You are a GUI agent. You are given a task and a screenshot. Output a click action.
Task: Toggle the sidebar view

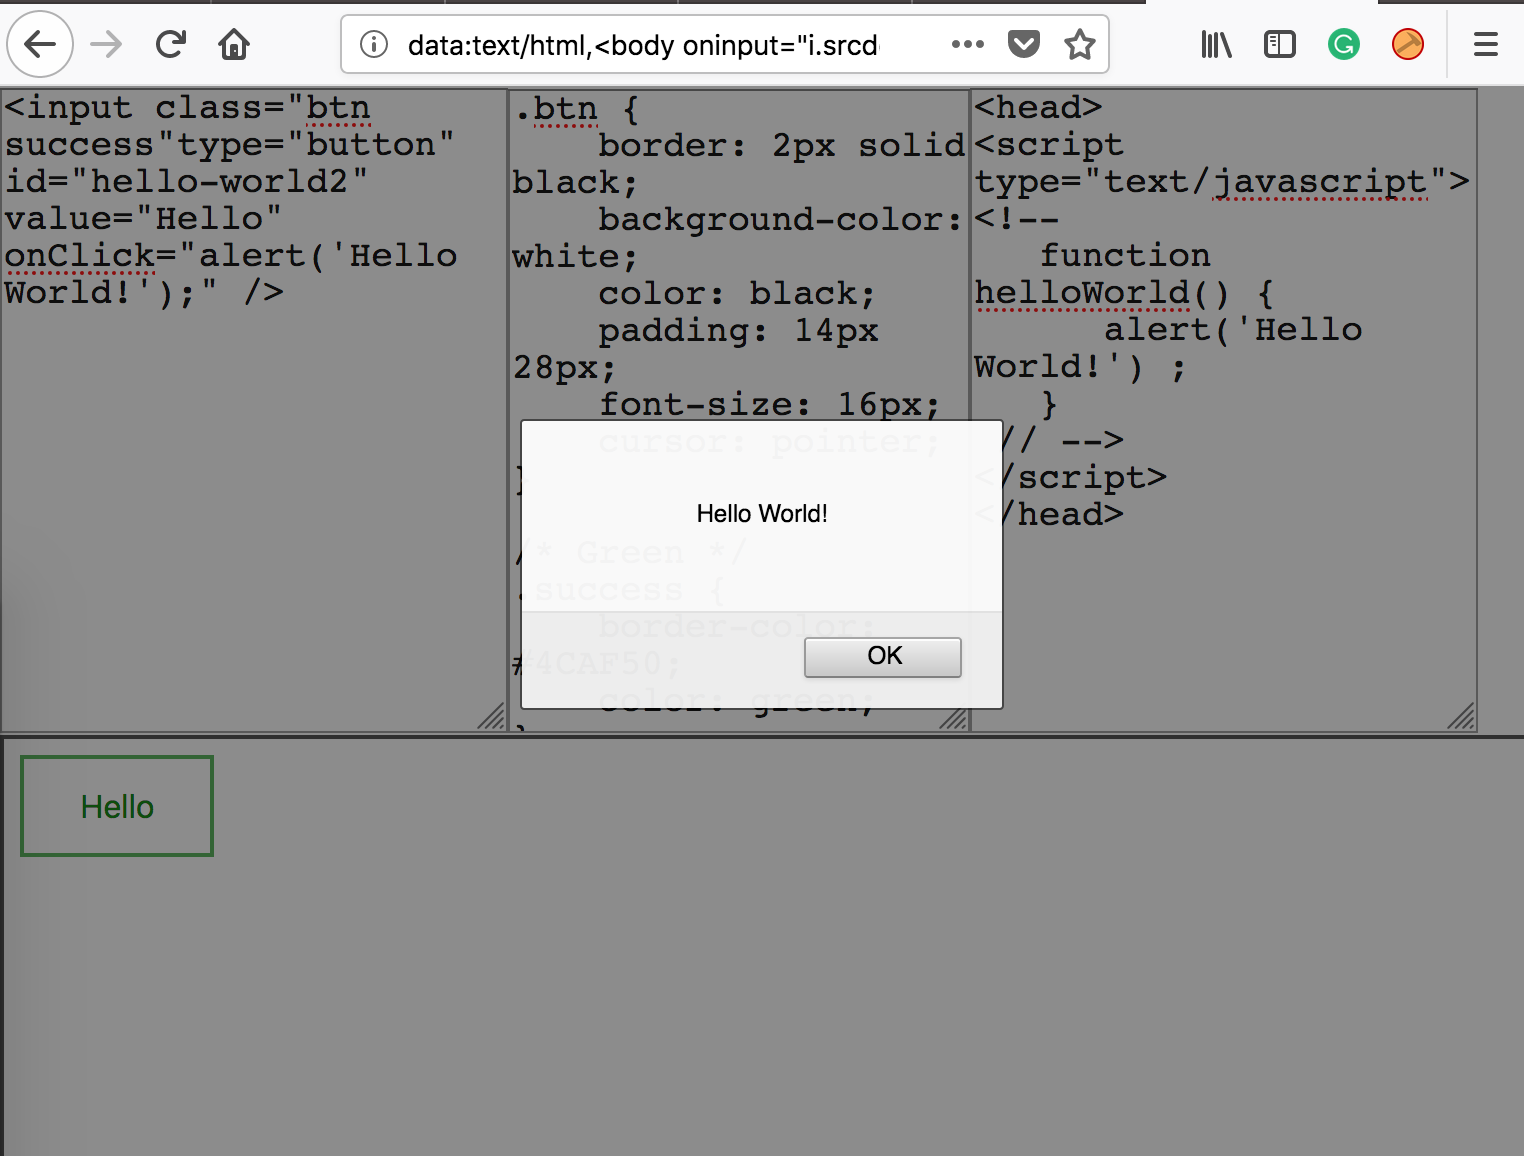click(x=1279, y=44)
